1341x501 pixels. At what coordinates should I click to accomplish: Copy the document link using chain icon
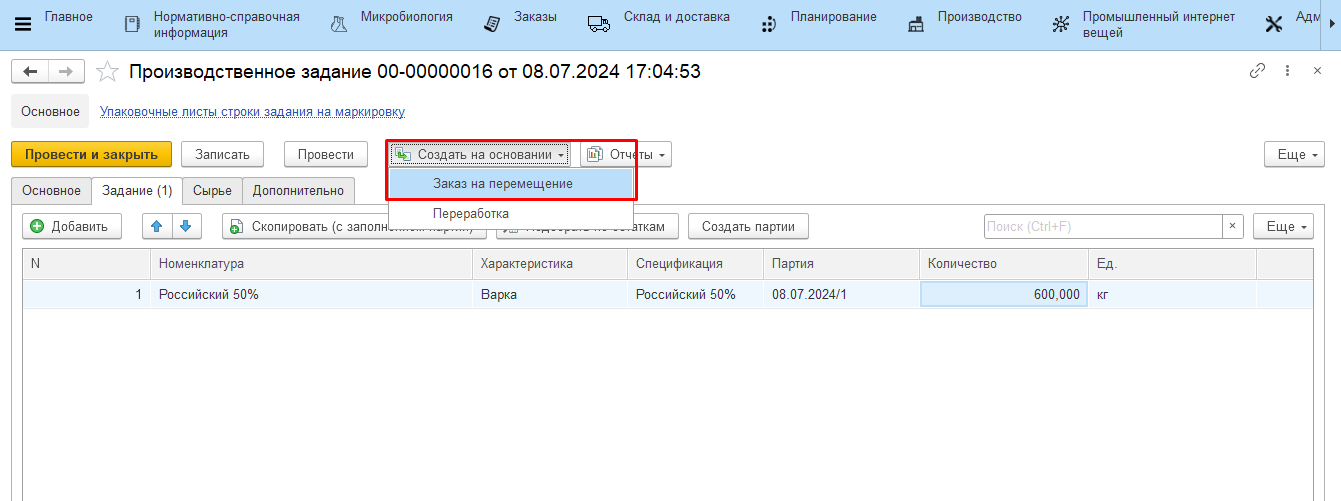click(1257, 71)
